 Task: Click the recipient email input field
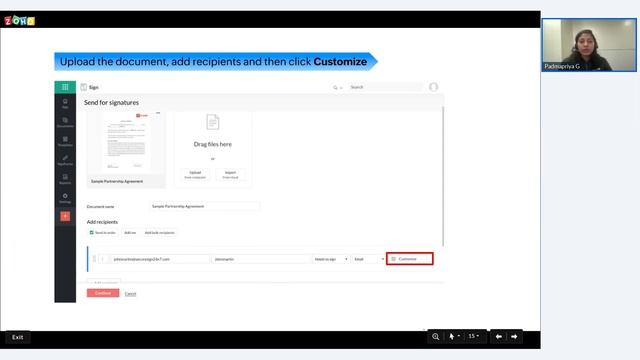160,259
